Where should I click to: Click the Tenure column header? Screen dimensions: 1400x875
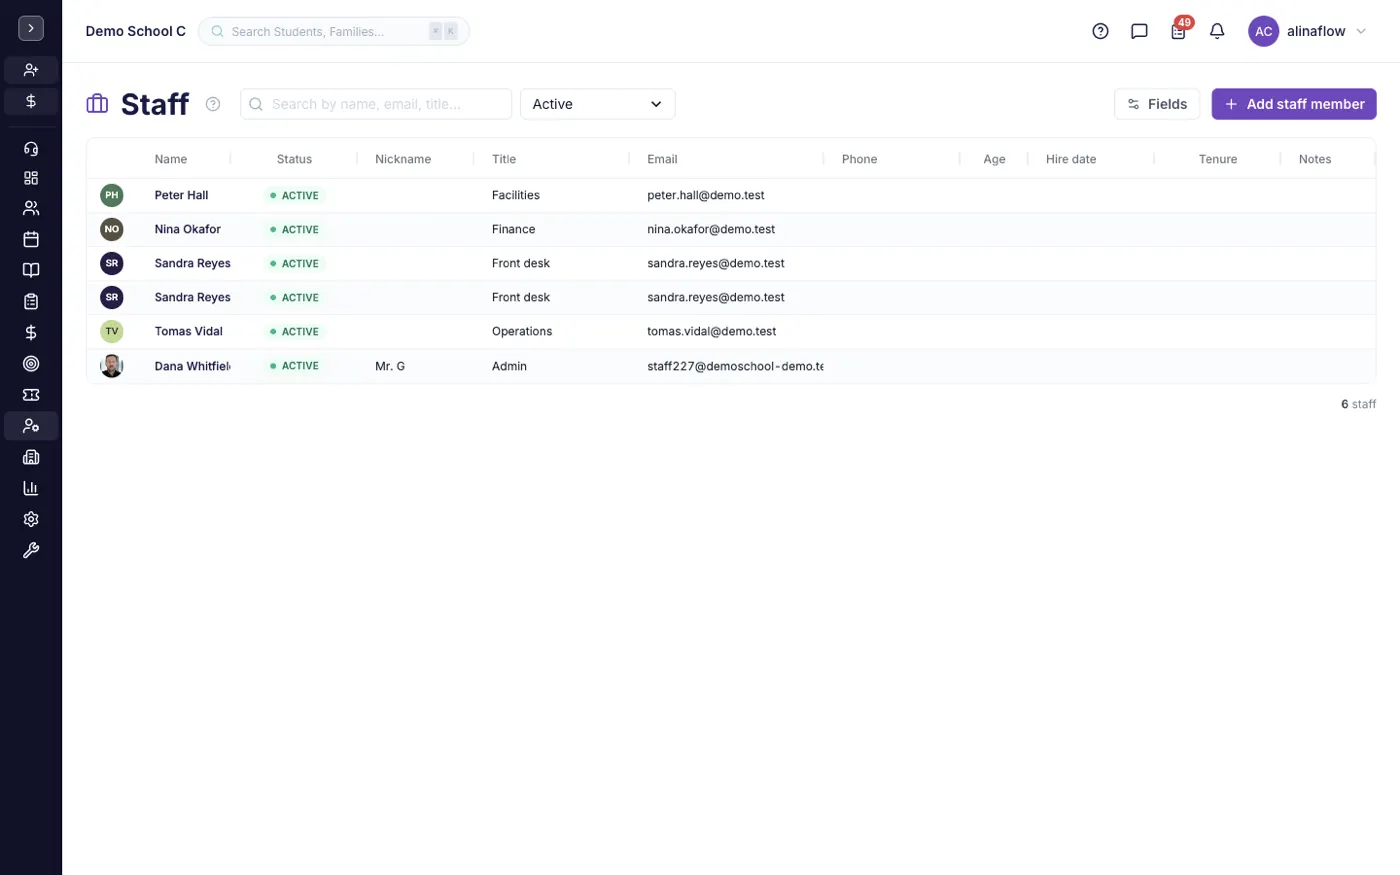pyautogui.click(x=1218, y=159)
